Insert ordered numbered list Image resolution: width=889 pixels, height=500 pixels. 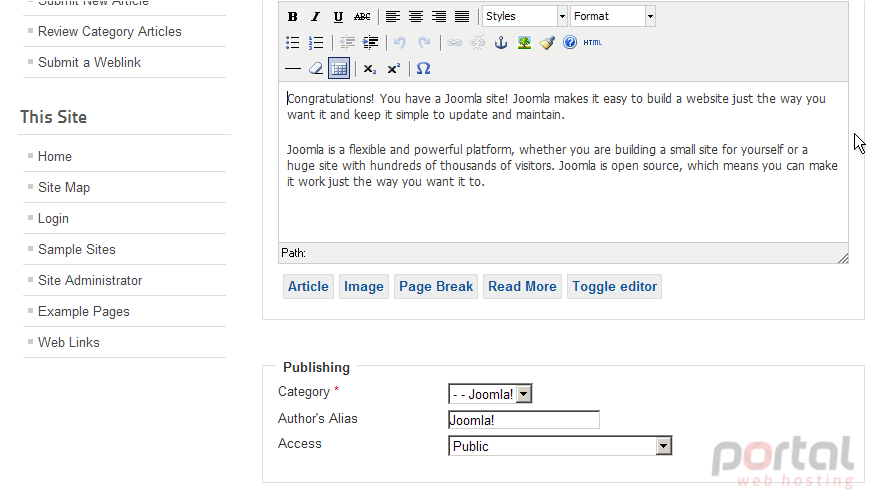click(316, 43)
